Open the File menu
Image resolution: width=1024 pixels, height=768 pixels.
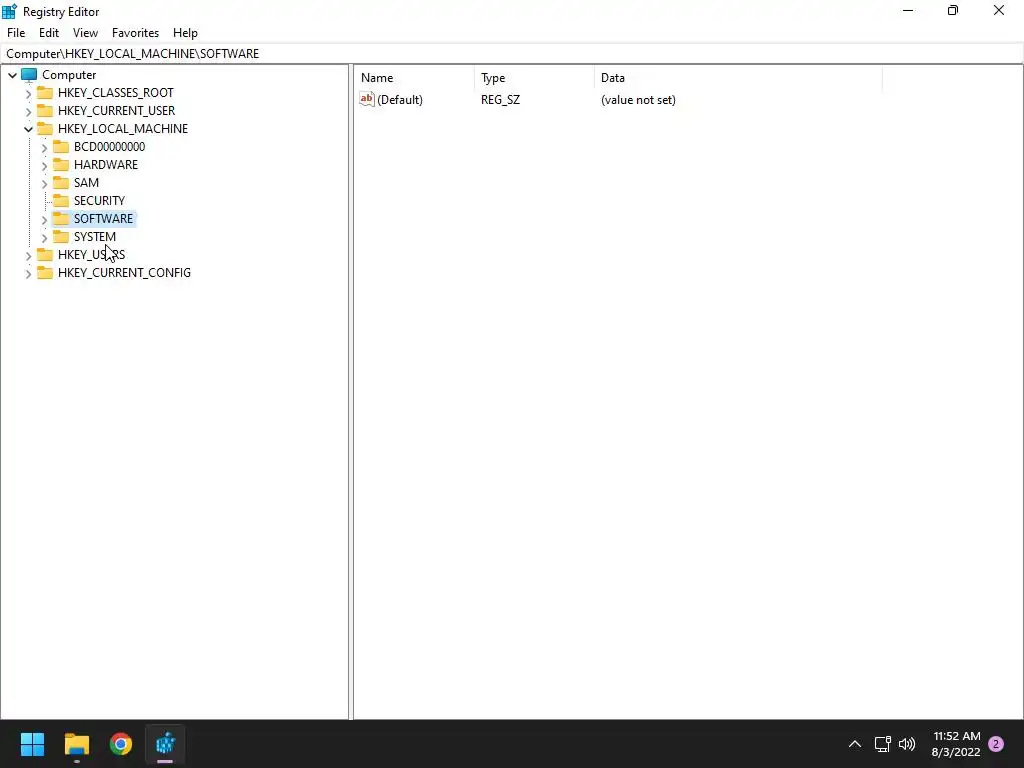tap(16, 33)
